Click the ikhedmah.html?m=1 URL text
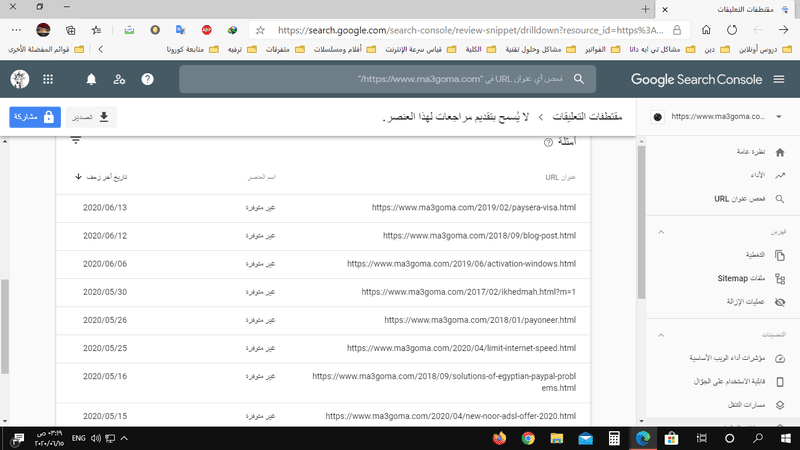The width and height of the screenshot is (800, 450). click(x=468, y=292)
